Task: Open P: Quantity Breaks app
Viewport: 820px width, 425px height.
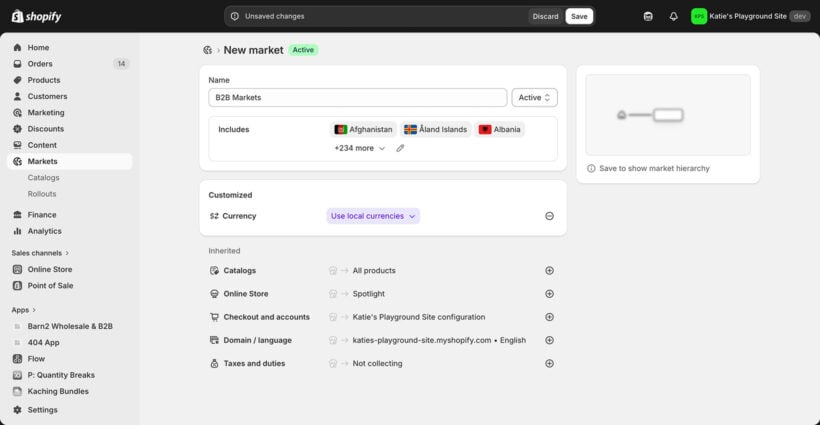Action: click(61, 375)
